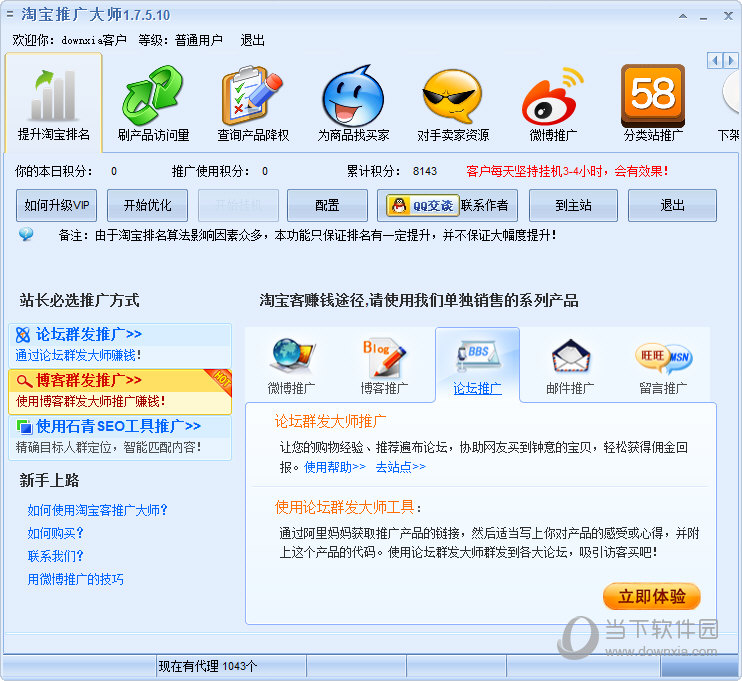Click the large 退出 button on the right

[x=672, y=205]
